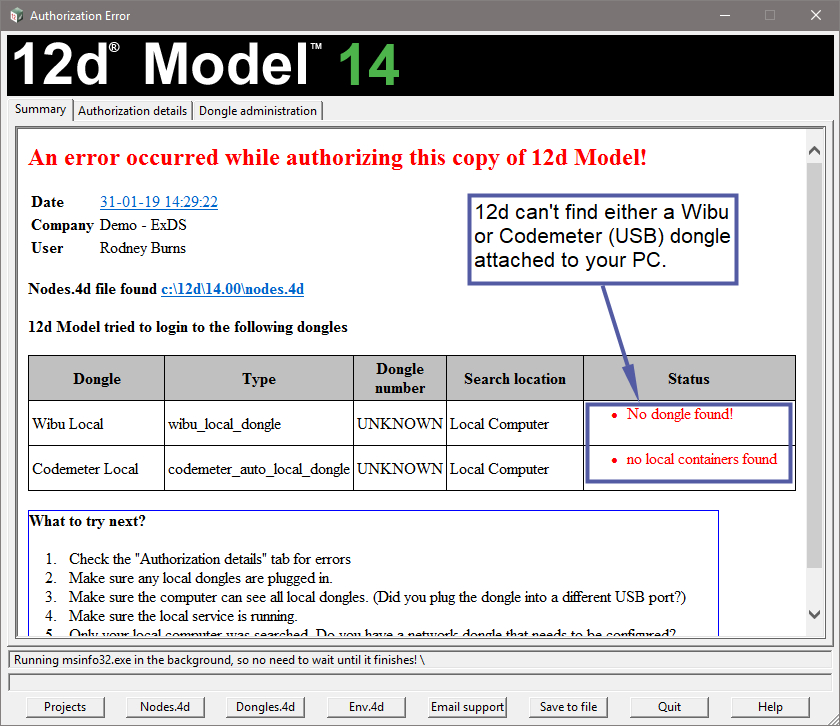
Task: Click the empty progress bar below status message
Action: click(420, 683)
